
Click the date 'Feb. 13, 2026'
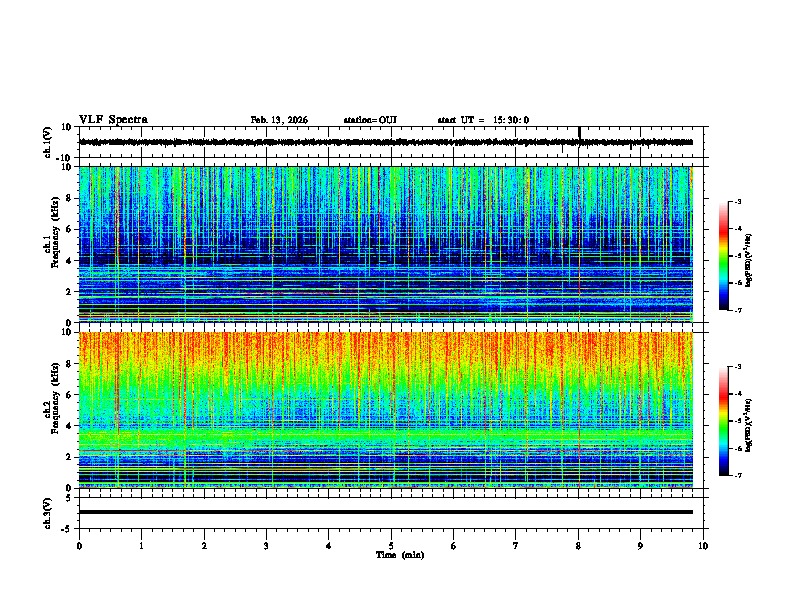tap(279, 120)
